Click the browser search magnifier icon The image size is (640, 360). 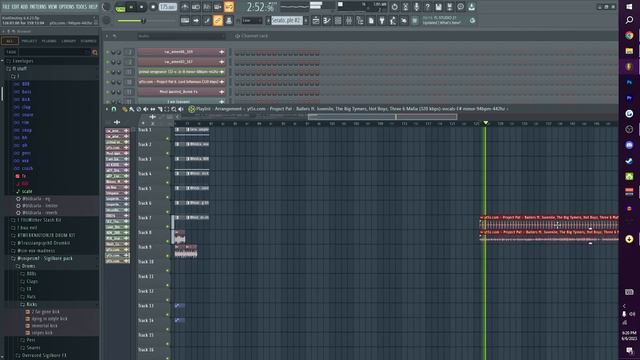(x=95, y=52)
